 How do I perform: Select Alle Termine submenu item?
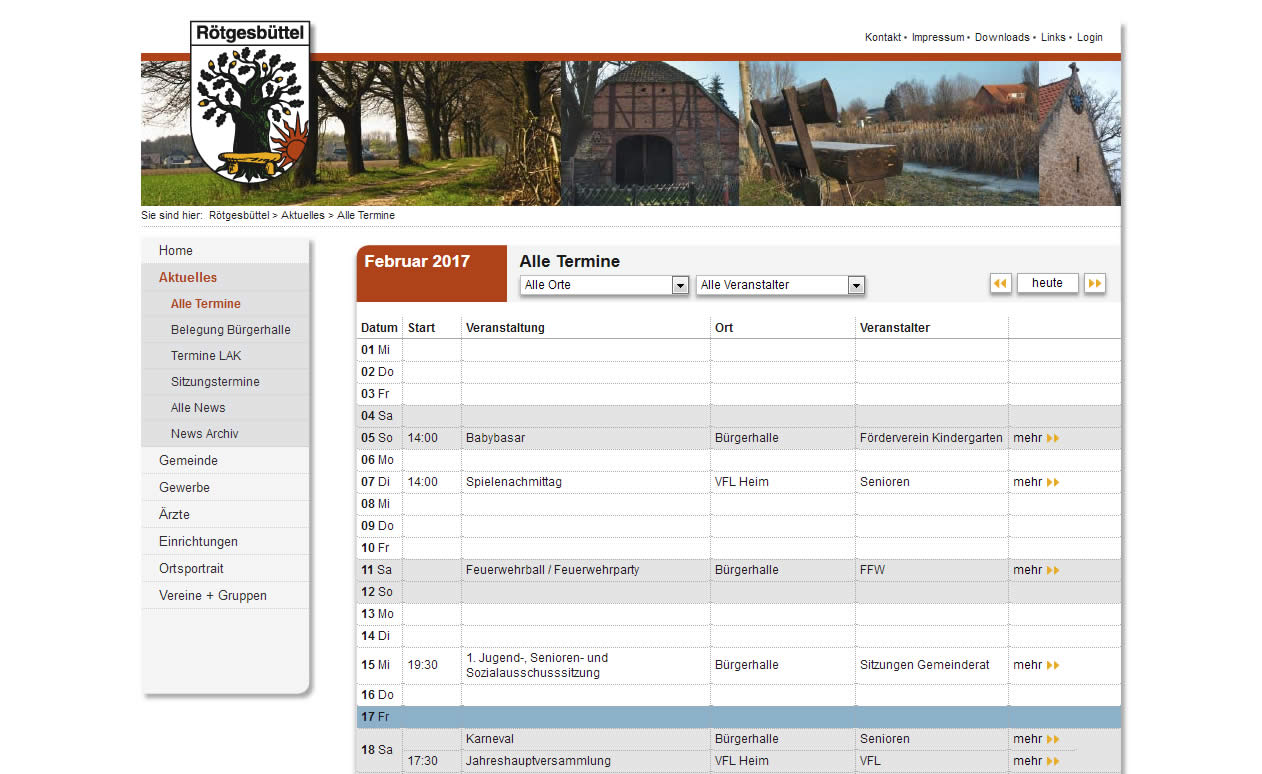click(226, 303)
